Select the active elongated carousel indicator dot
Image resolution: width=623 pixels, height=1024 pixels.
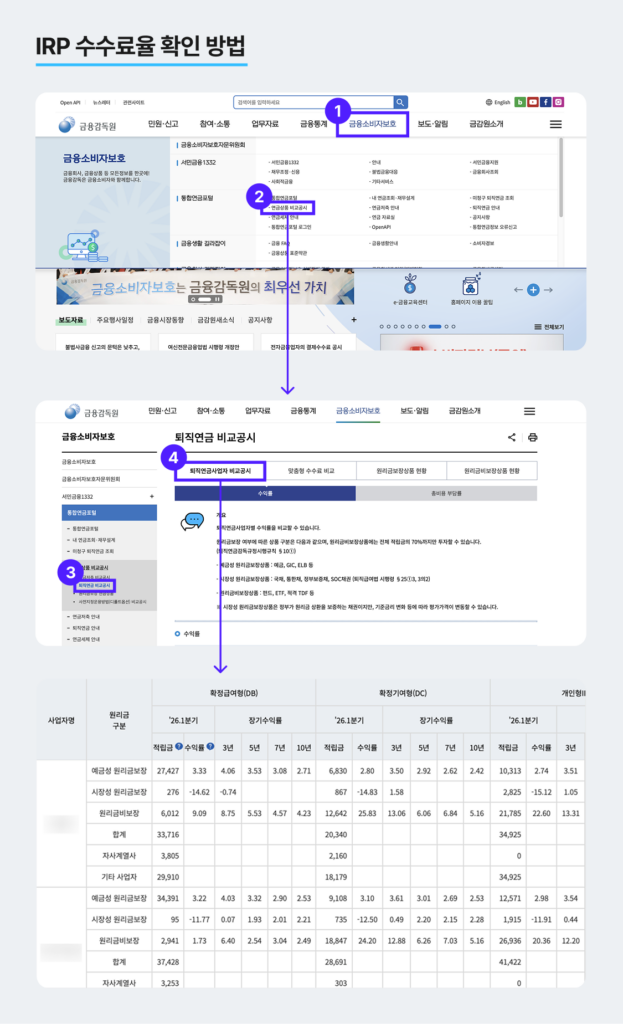(435, 327)
